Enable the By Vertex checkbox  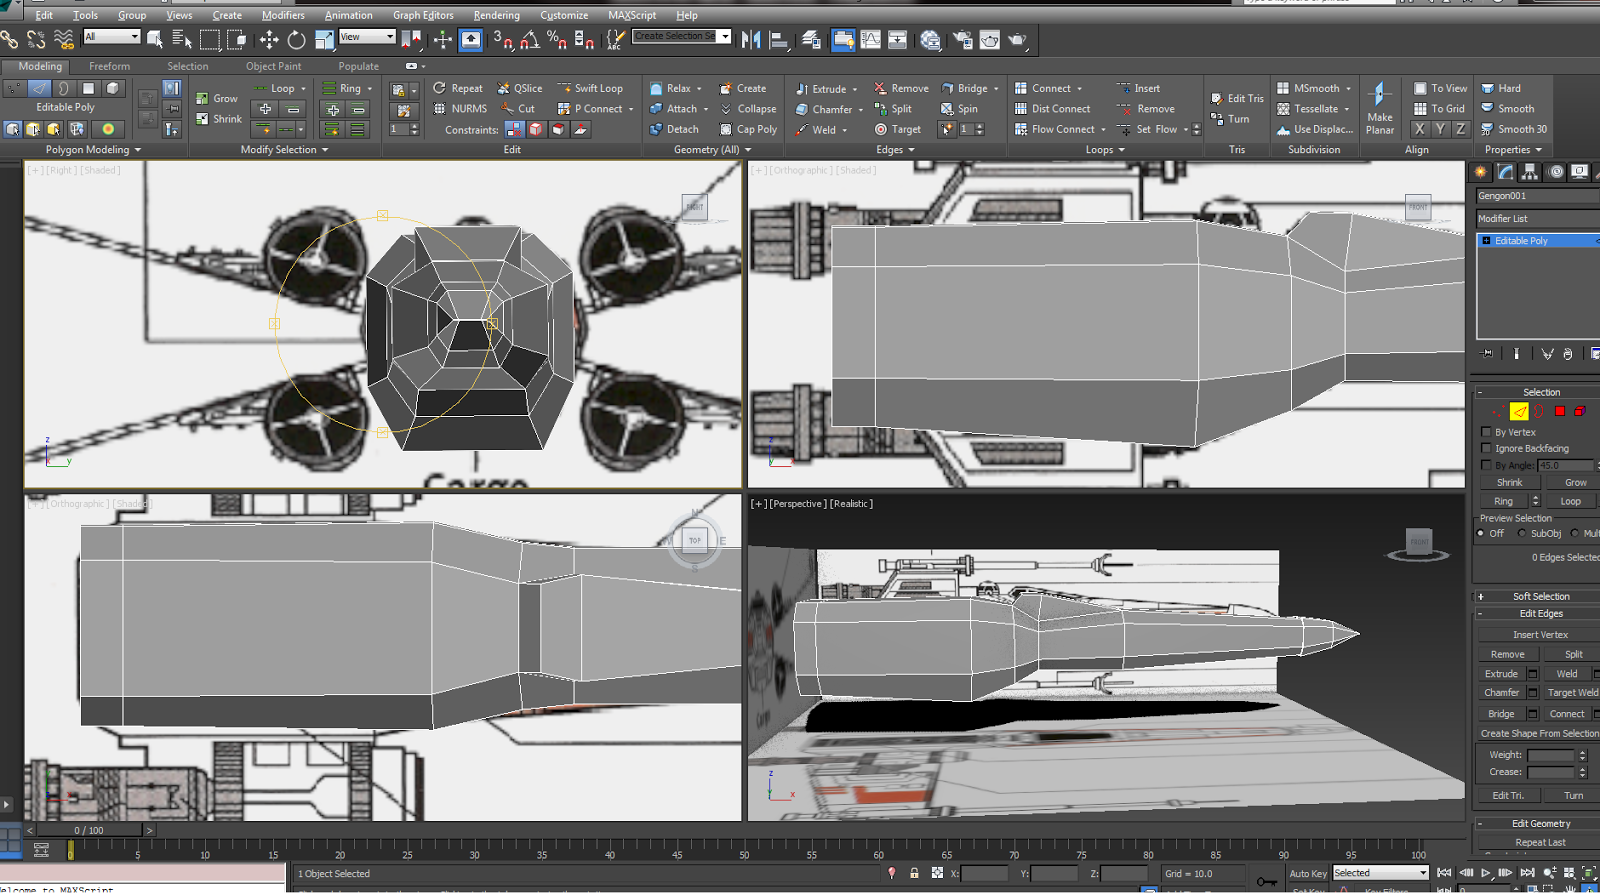click(x=1486, y=432)
